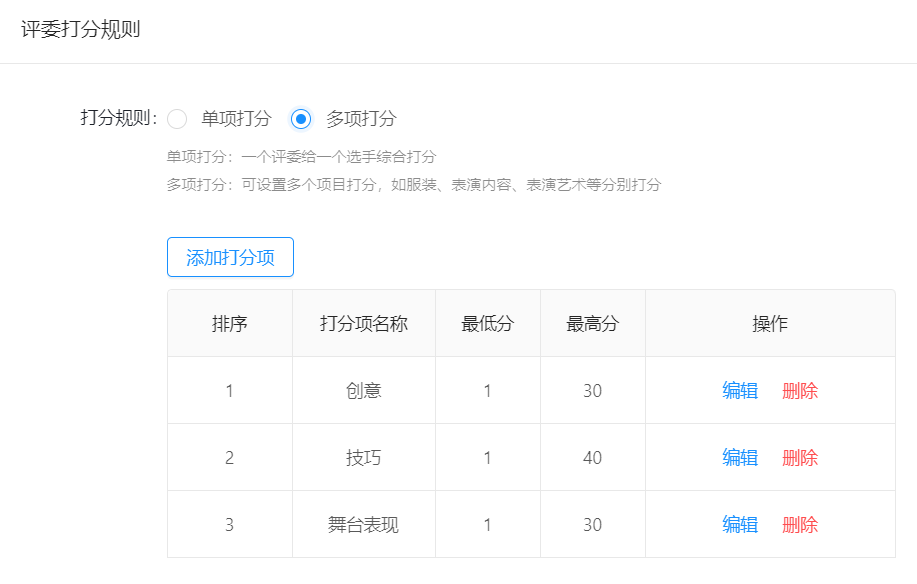This screenshot has width=917, height=584.
Task: Click the 评委打分规则 page title
Action: [x=81, y=29]
